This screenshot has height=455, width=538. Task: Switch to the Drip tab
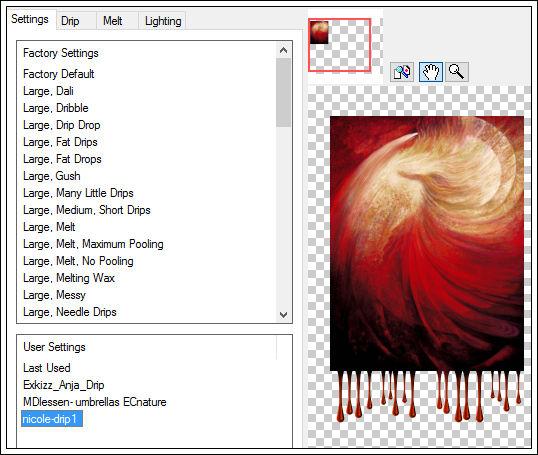click(70, 21)
